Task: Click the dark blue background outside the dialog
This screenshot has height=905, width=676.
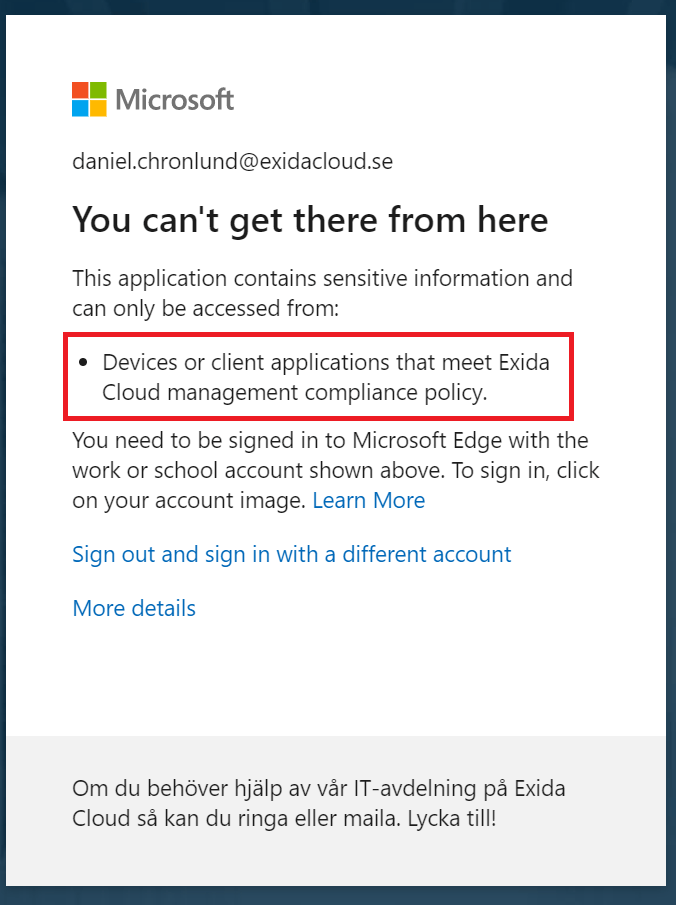Action: 671,450
